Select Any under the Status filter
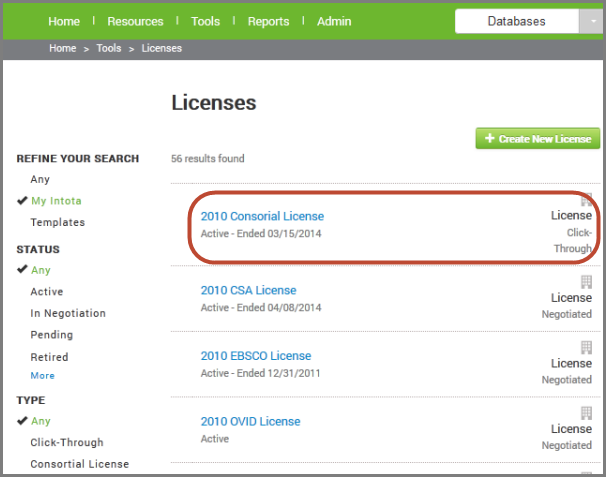The height and width of the screenshot is (477, 606). (41, 270)
